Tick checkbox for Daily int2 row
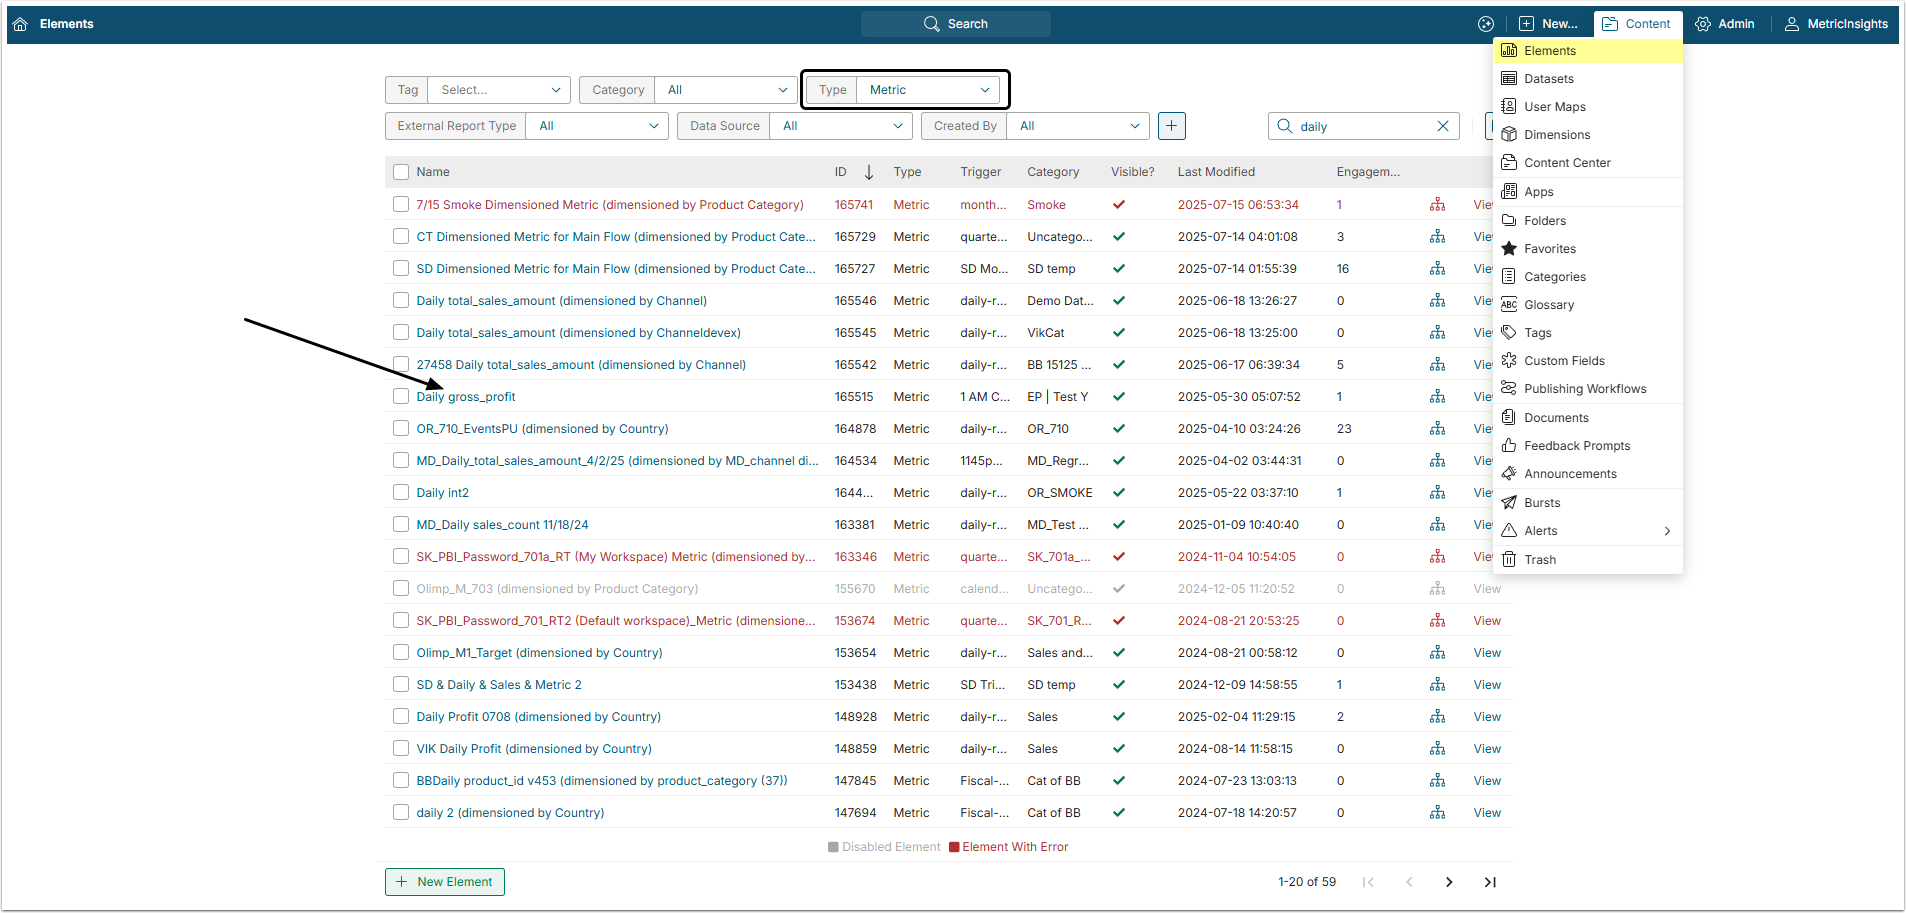1906x913 pixels. tap(401, 493)
